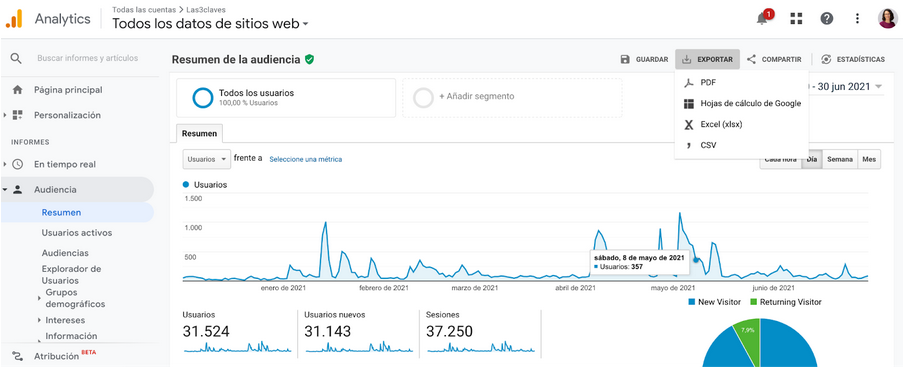903x367 pixels.
Task: Click the PDF file icon
Action: click(688, 83)
